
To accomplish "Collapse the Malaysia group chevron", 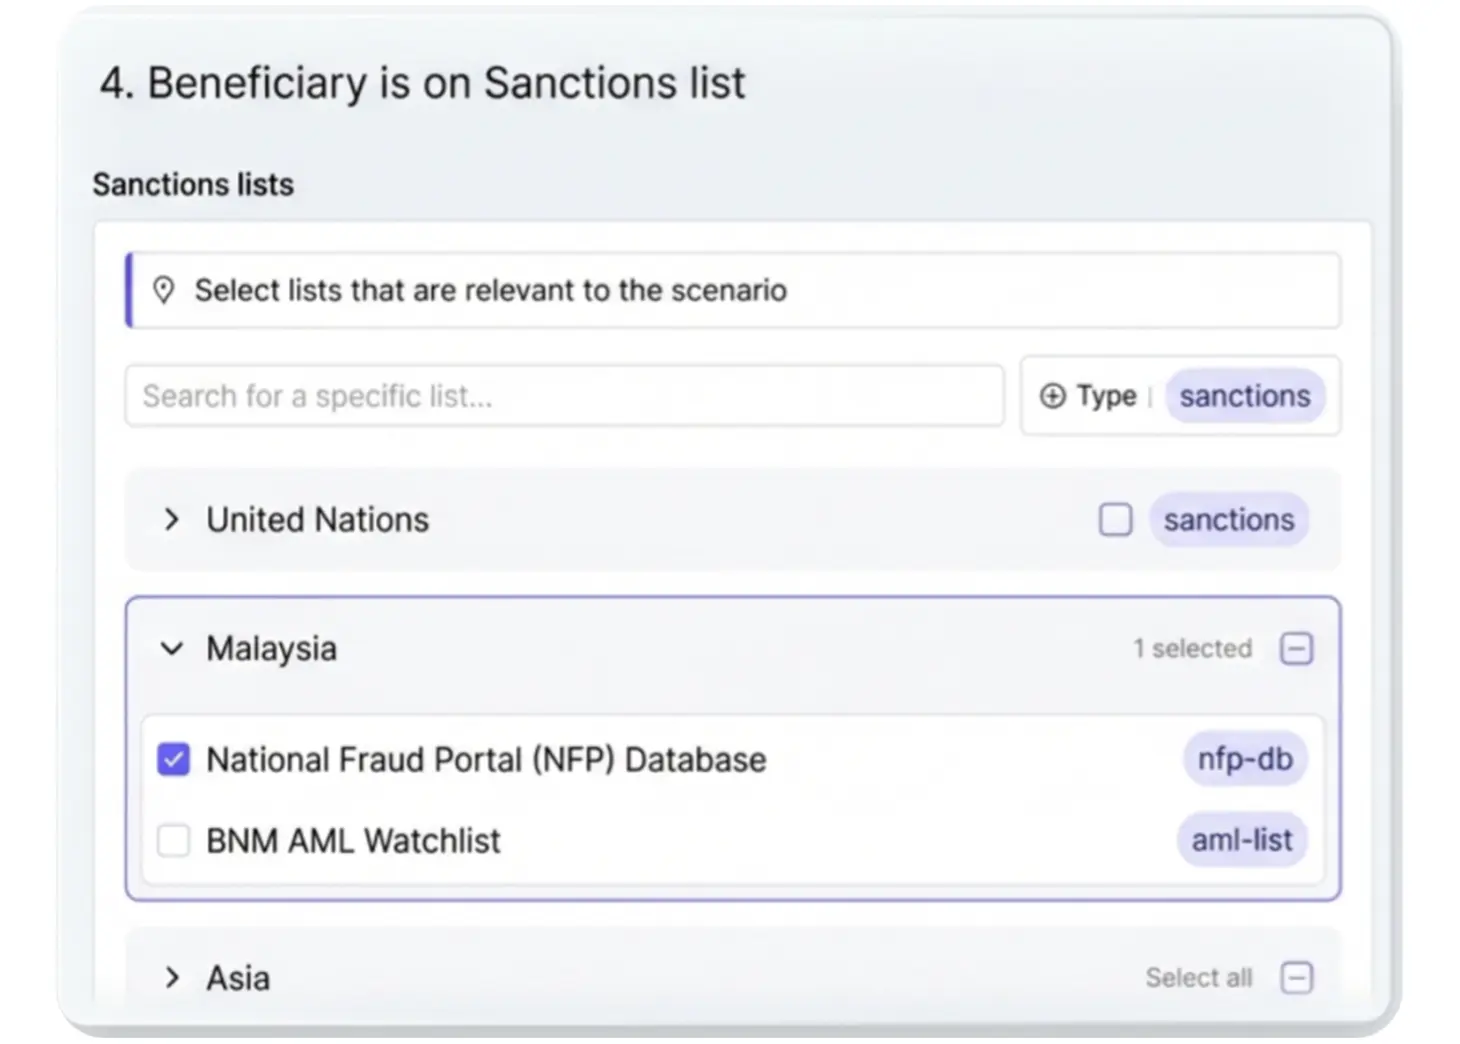I will pos(172,649).
